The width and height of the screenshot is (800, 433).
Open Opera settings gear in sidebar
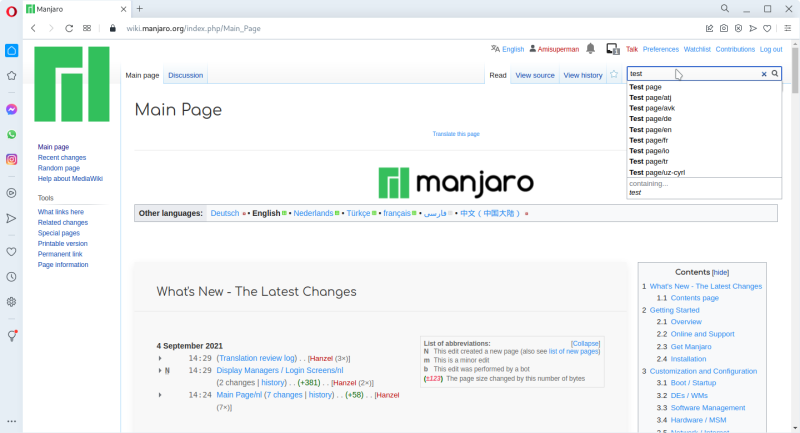tap(11, 301)
